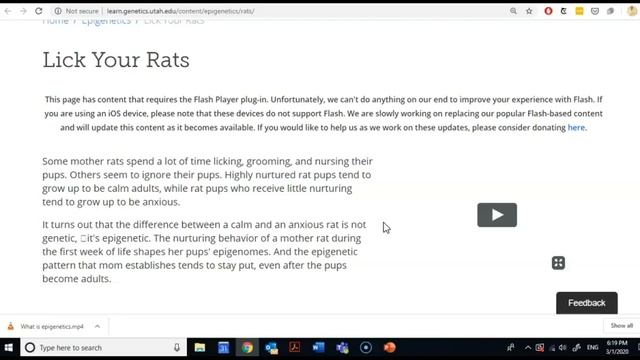Show hidden system tray icons
640x360 pixels.
528,348
